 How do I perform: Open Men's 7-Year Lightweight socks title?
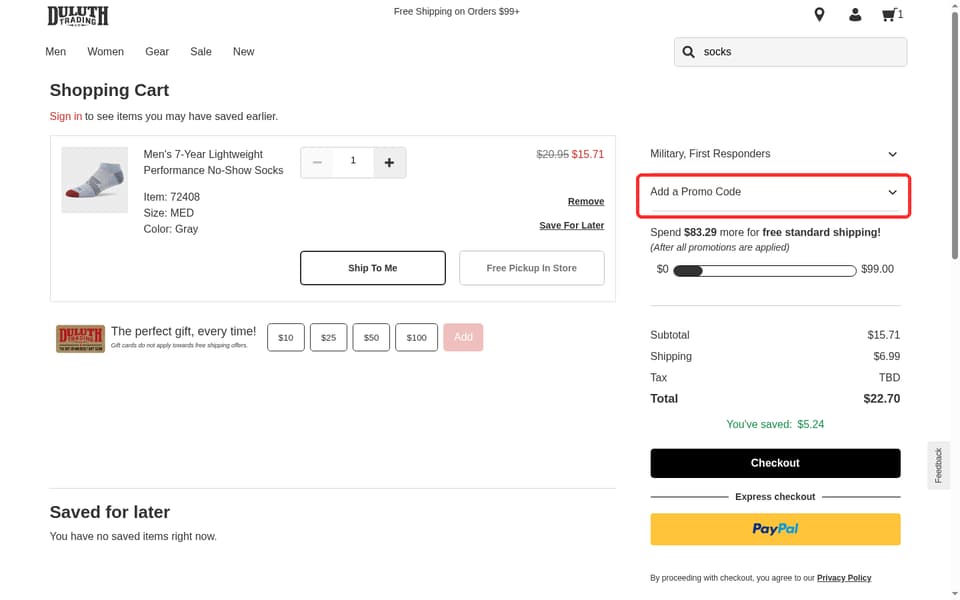[x=213, y=162]
